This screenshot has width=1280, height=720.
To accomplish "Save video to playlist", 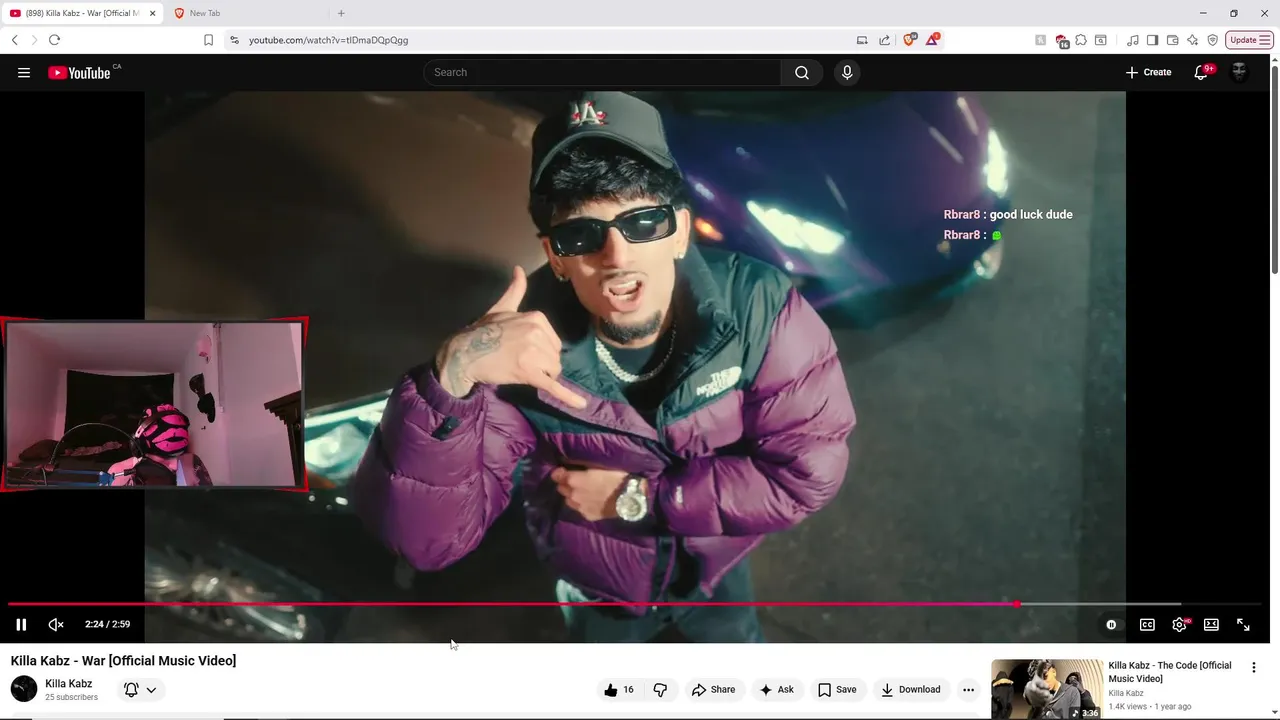I will (837, 689).
